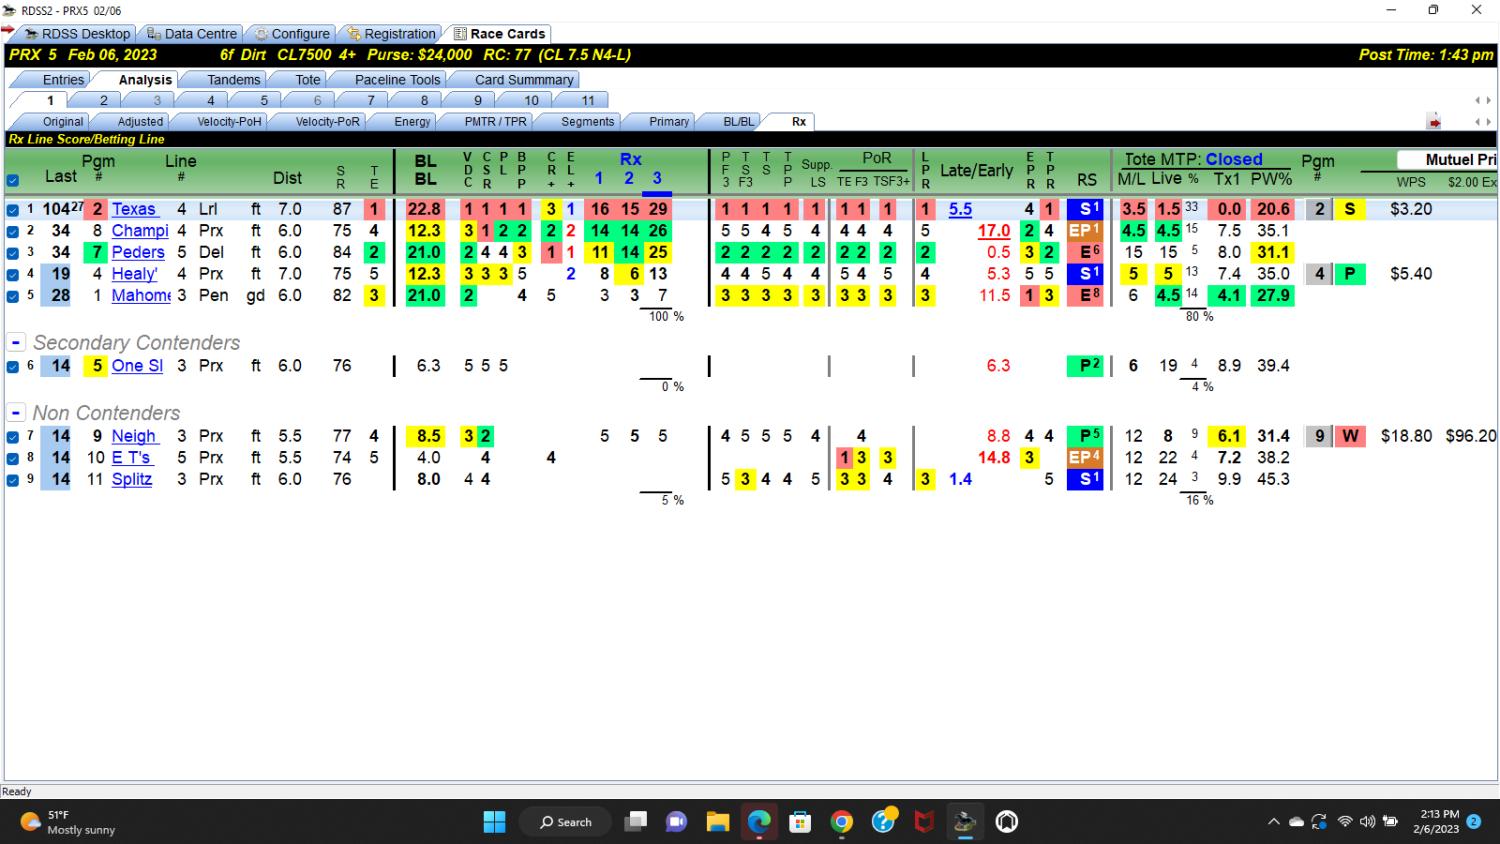
Task: Click the RDSS horse taskbar icon
Action: coord(965,822)
